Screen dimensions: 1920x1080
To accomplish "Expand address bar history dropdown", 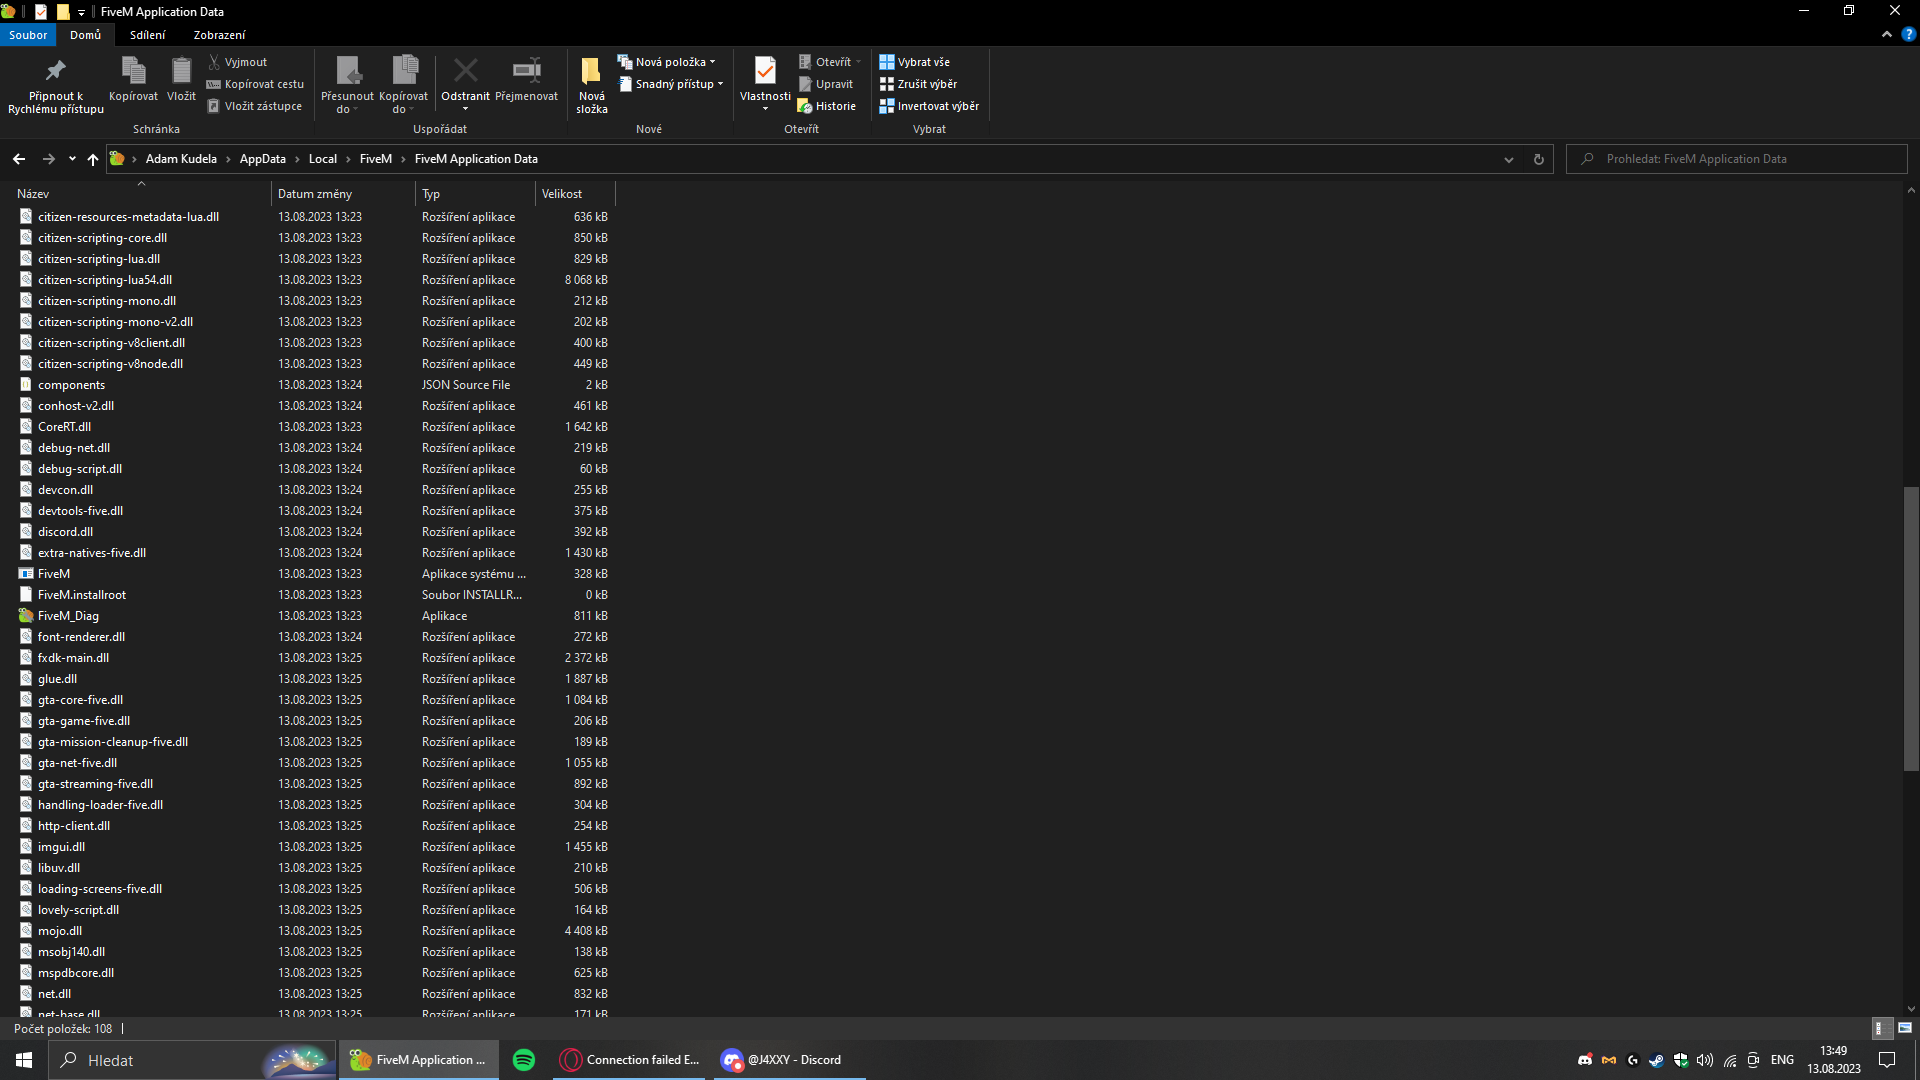I will [1509, 159].
